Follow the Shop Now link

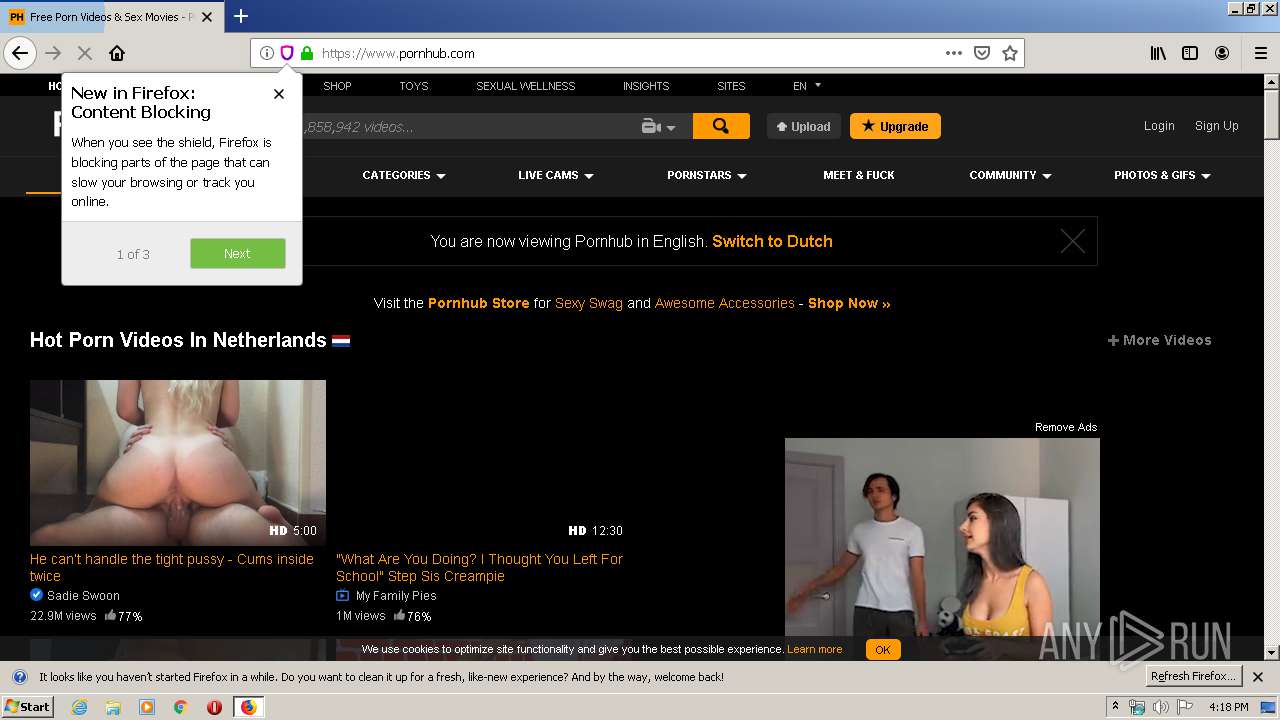[x=849, y=303]
